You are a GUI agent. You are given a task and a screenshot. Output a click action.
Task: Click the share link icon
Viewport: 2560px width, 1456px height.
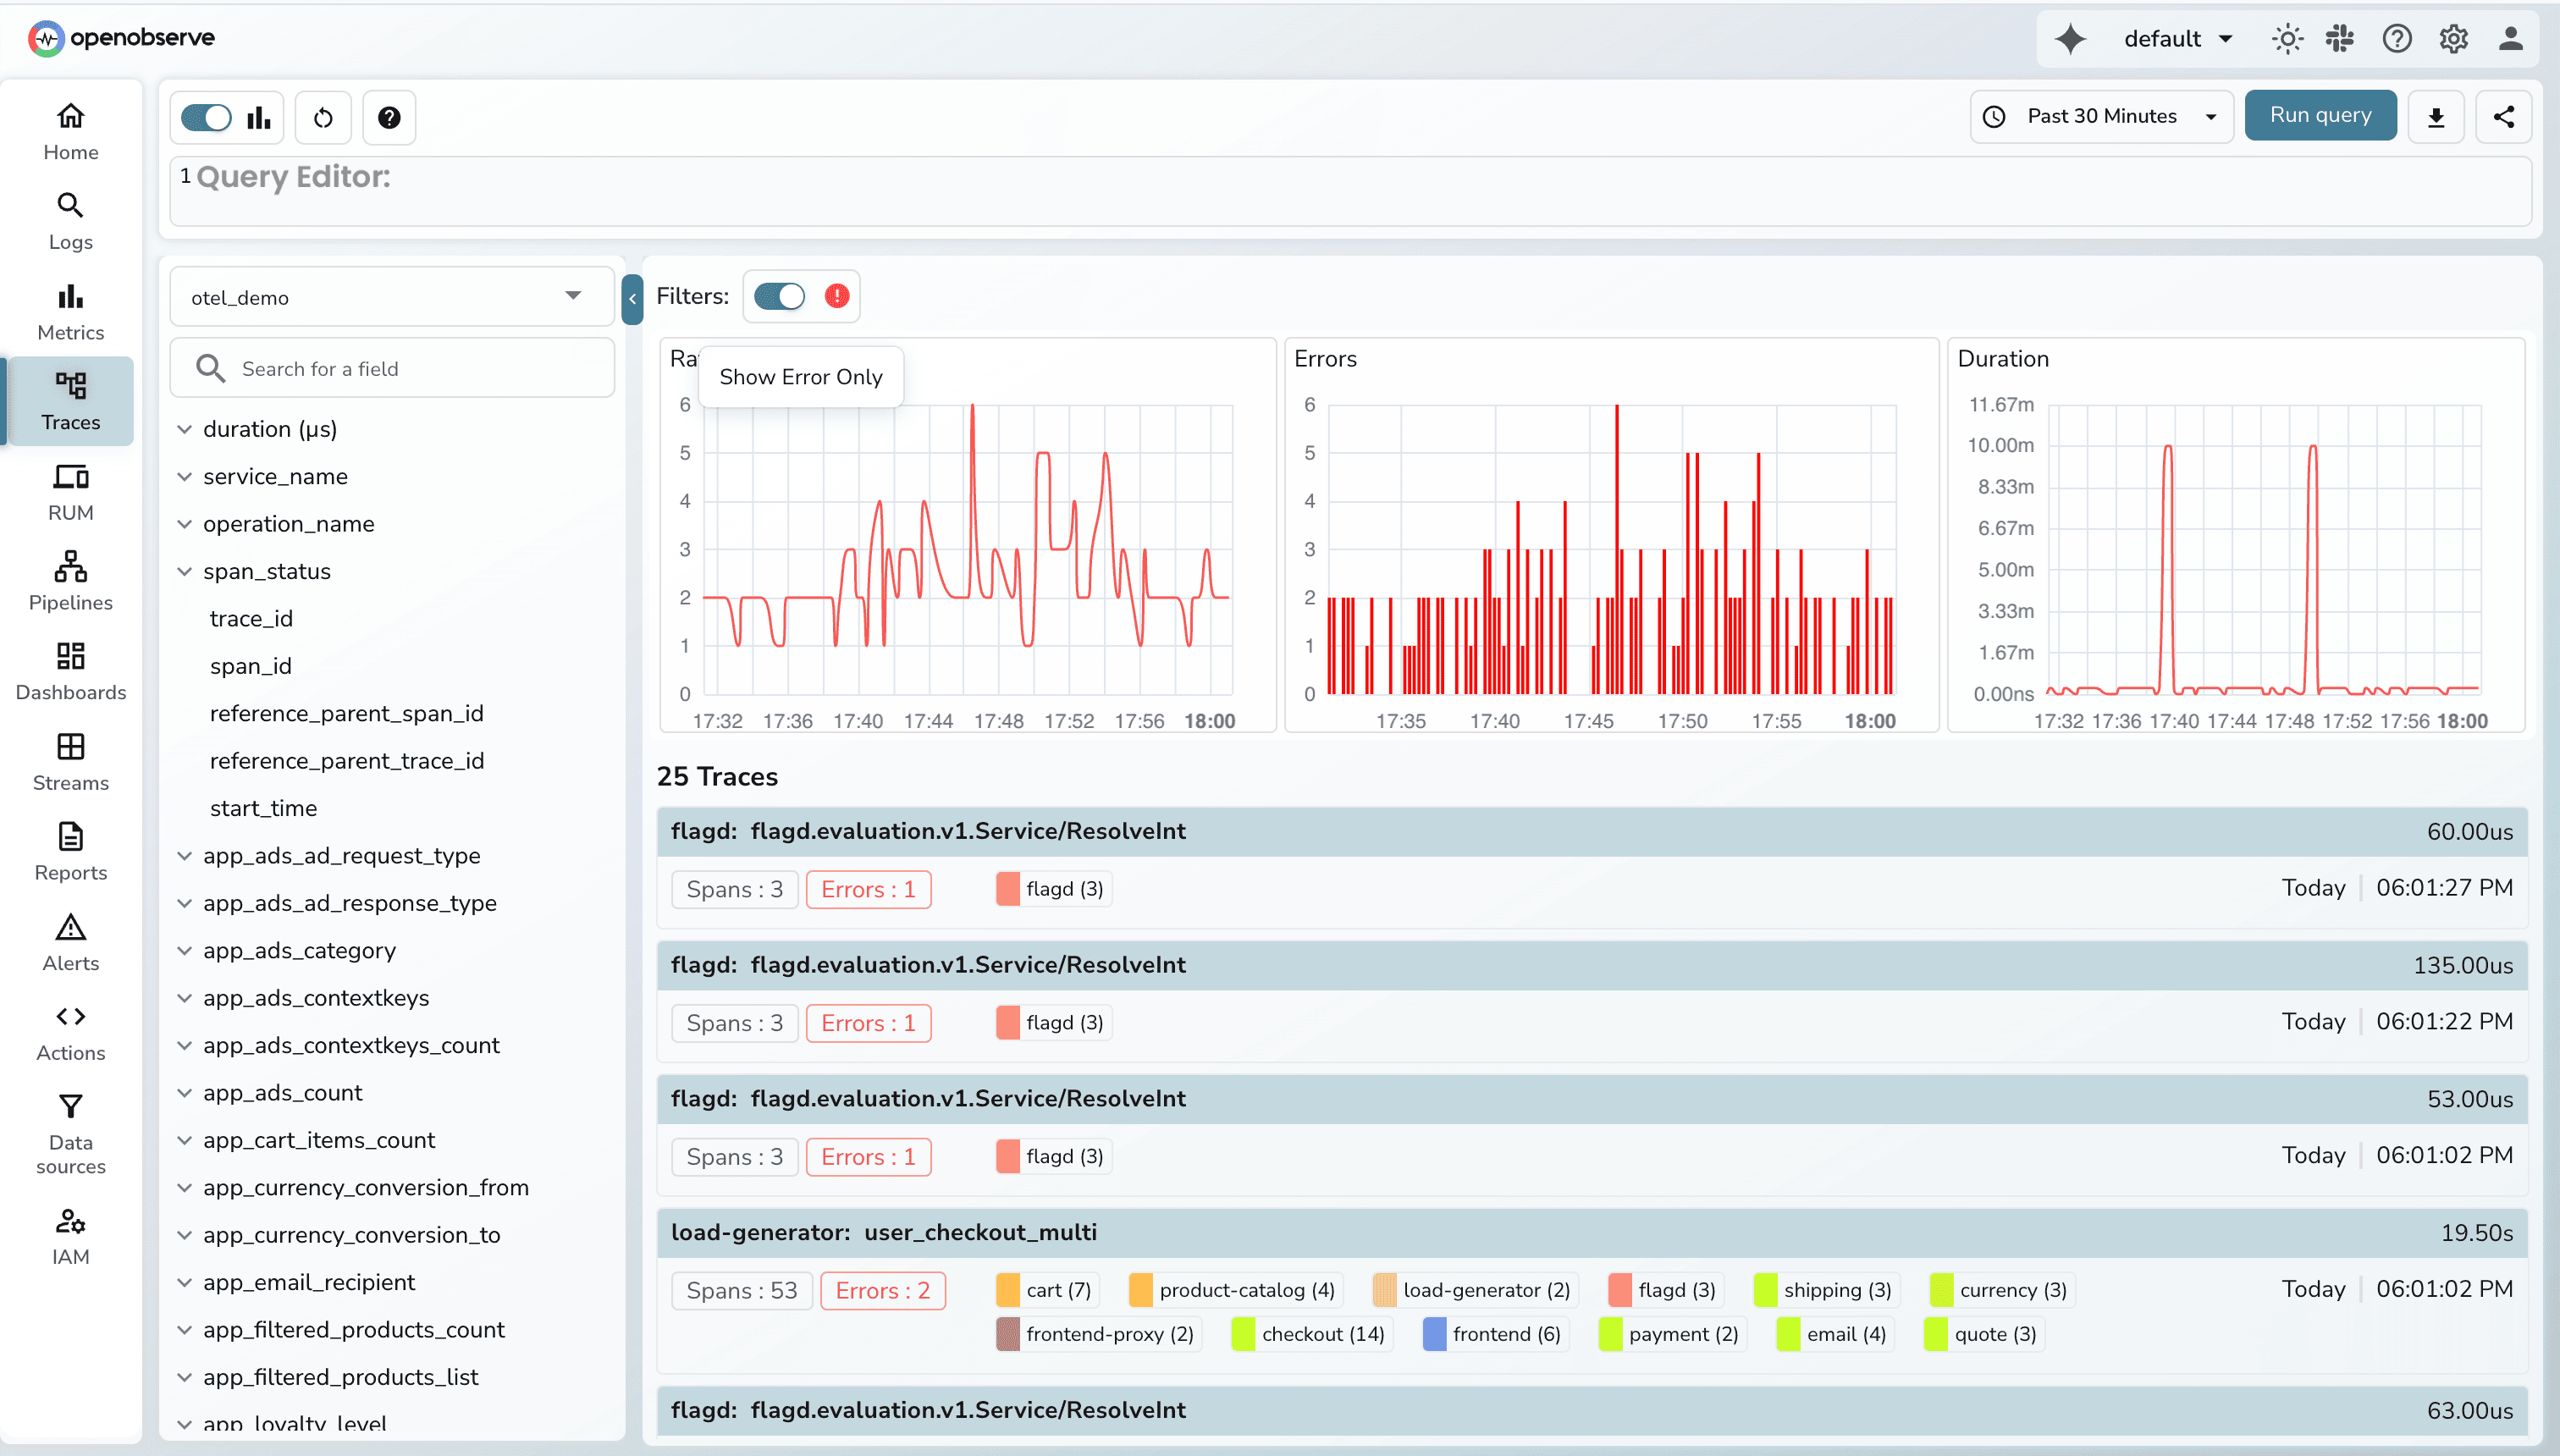tap(2503, 117)
